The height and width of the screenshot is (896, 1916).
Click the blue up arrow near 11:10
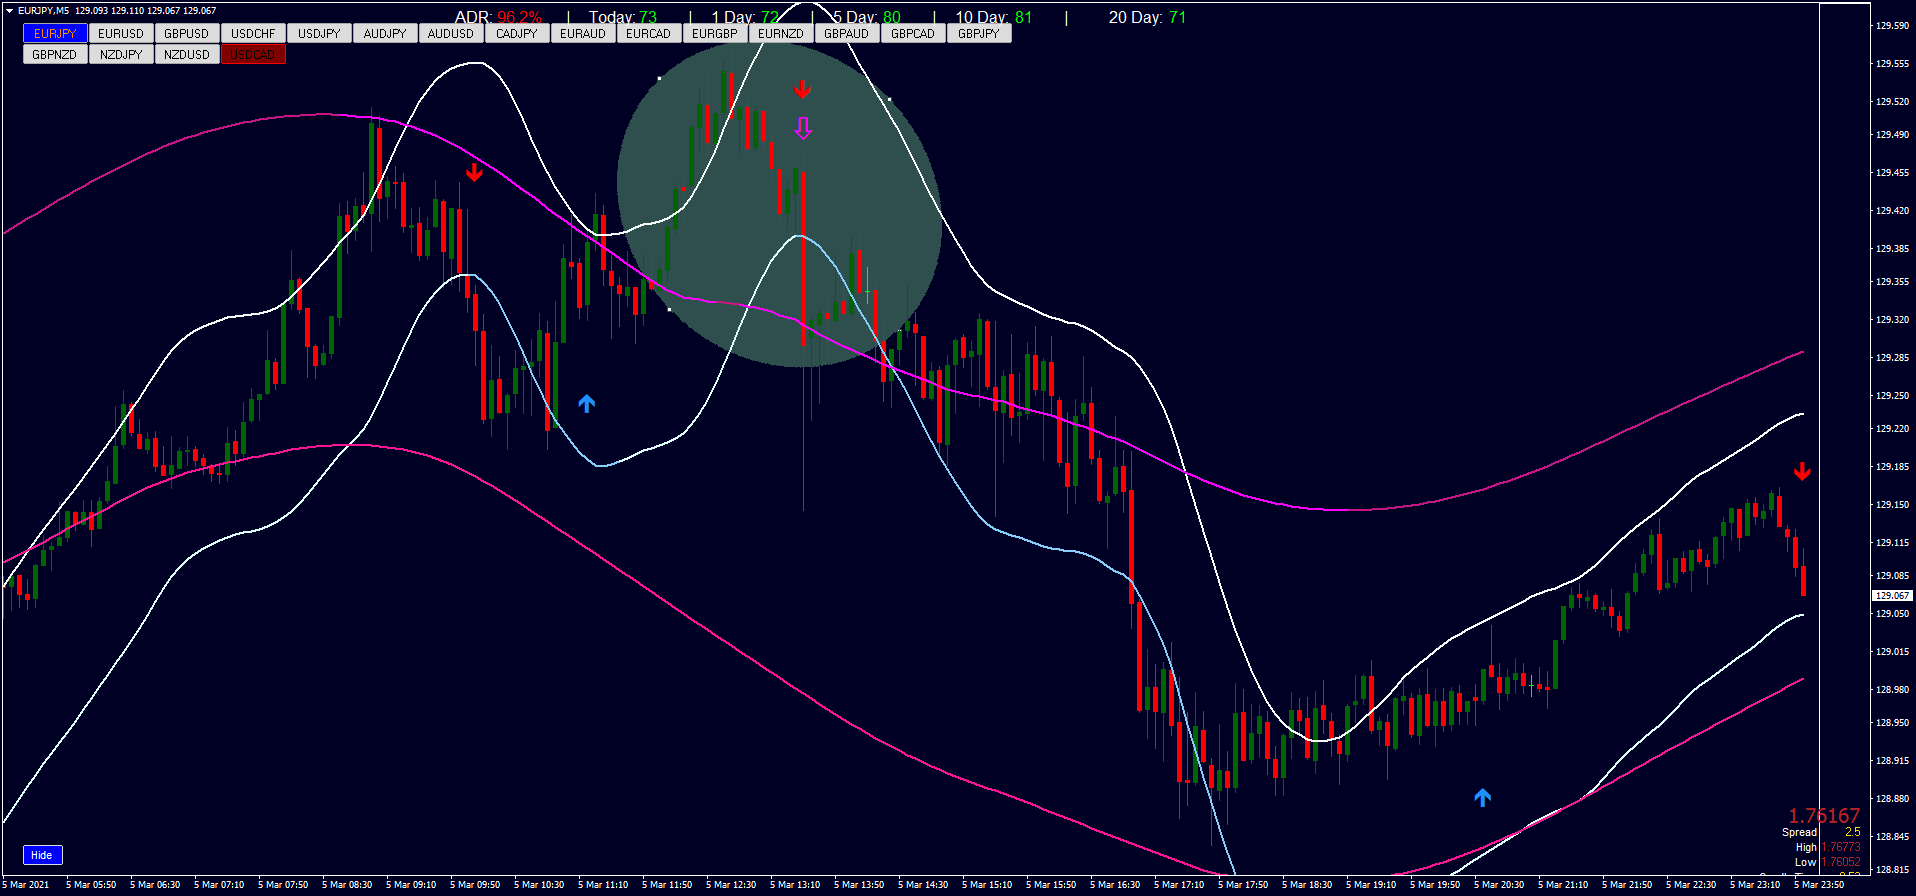[x=587, y=404]
